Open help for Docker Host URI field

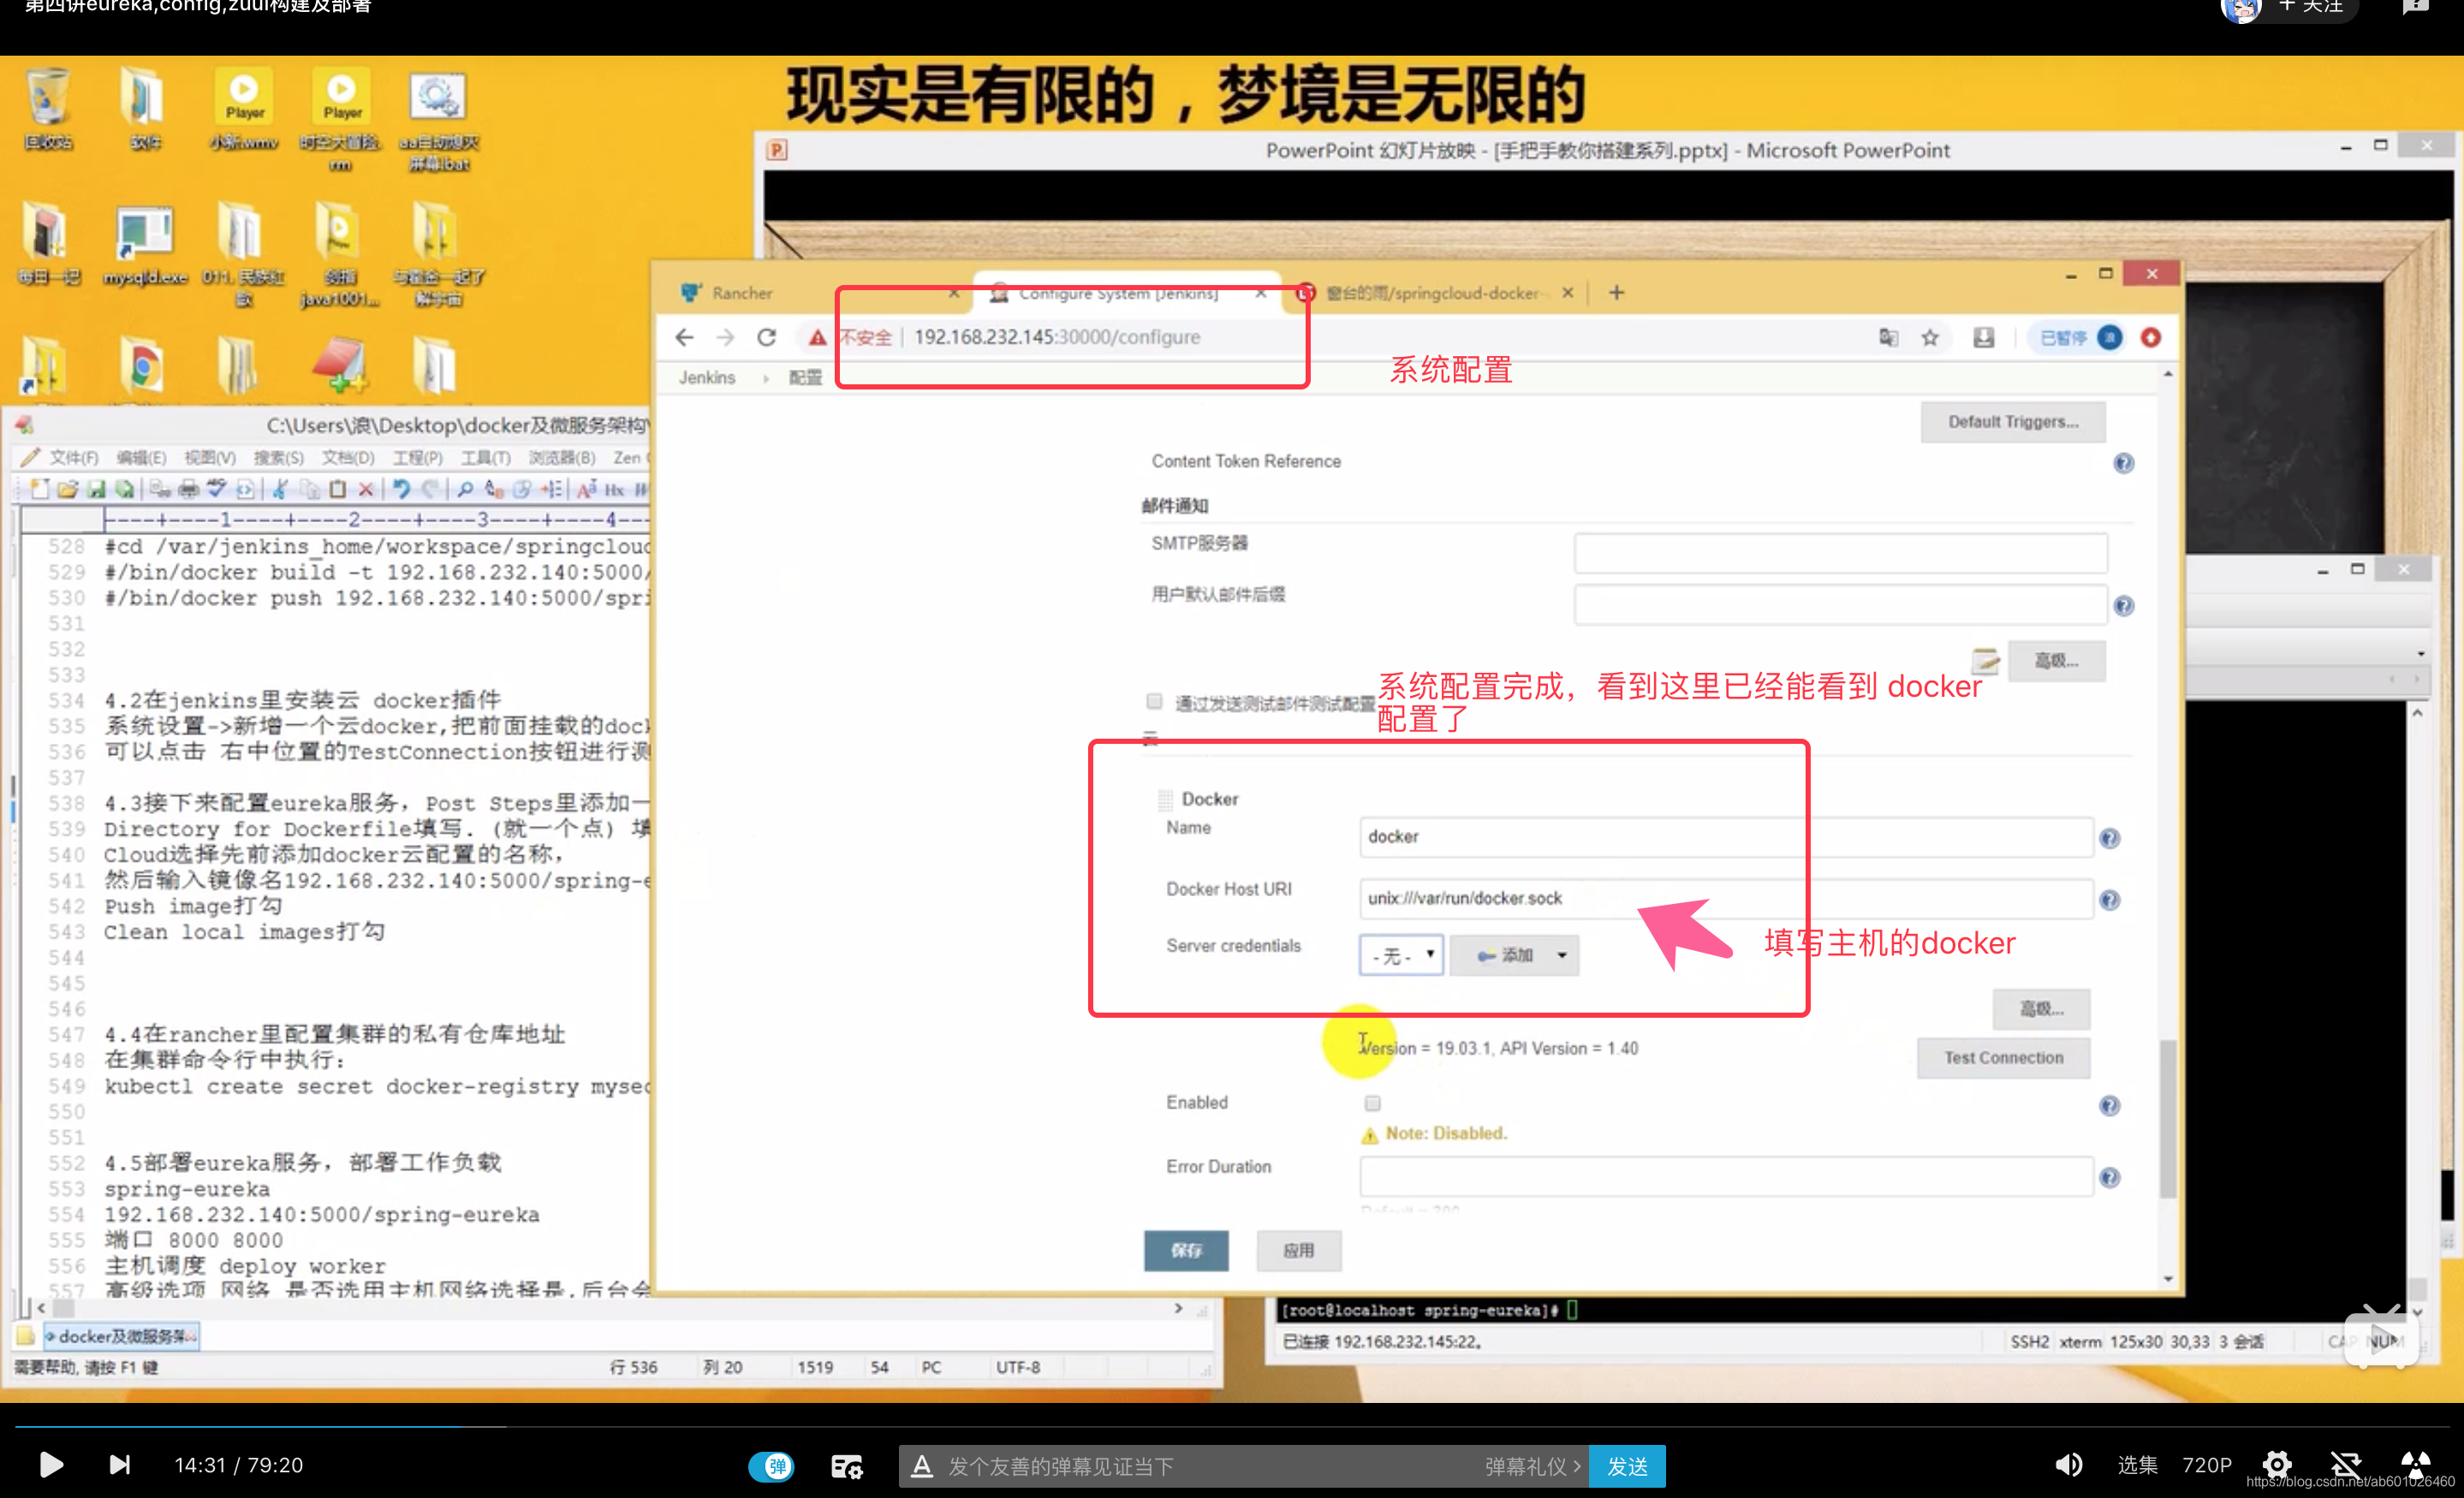2110,900
